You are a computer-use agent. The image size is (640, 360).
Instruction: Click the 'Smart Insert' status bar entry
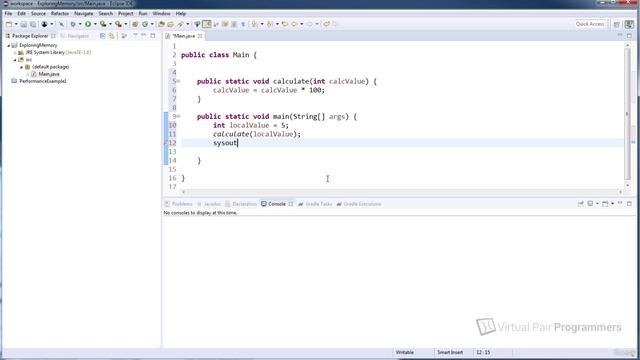coord(450,352)
